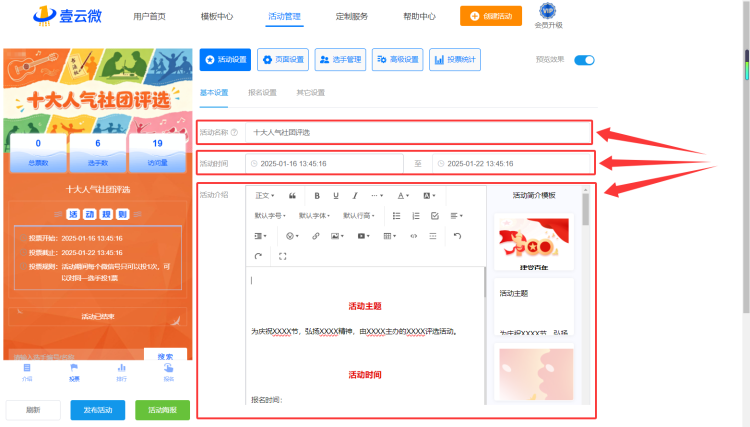This screenshot has height=427, width=750.
Task: Select the 活动设置 button
Action: pyautogui.click(x=225, y=59)
